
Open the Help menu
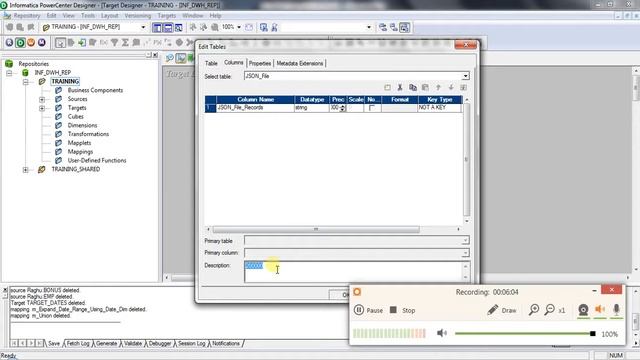[215, 16]
